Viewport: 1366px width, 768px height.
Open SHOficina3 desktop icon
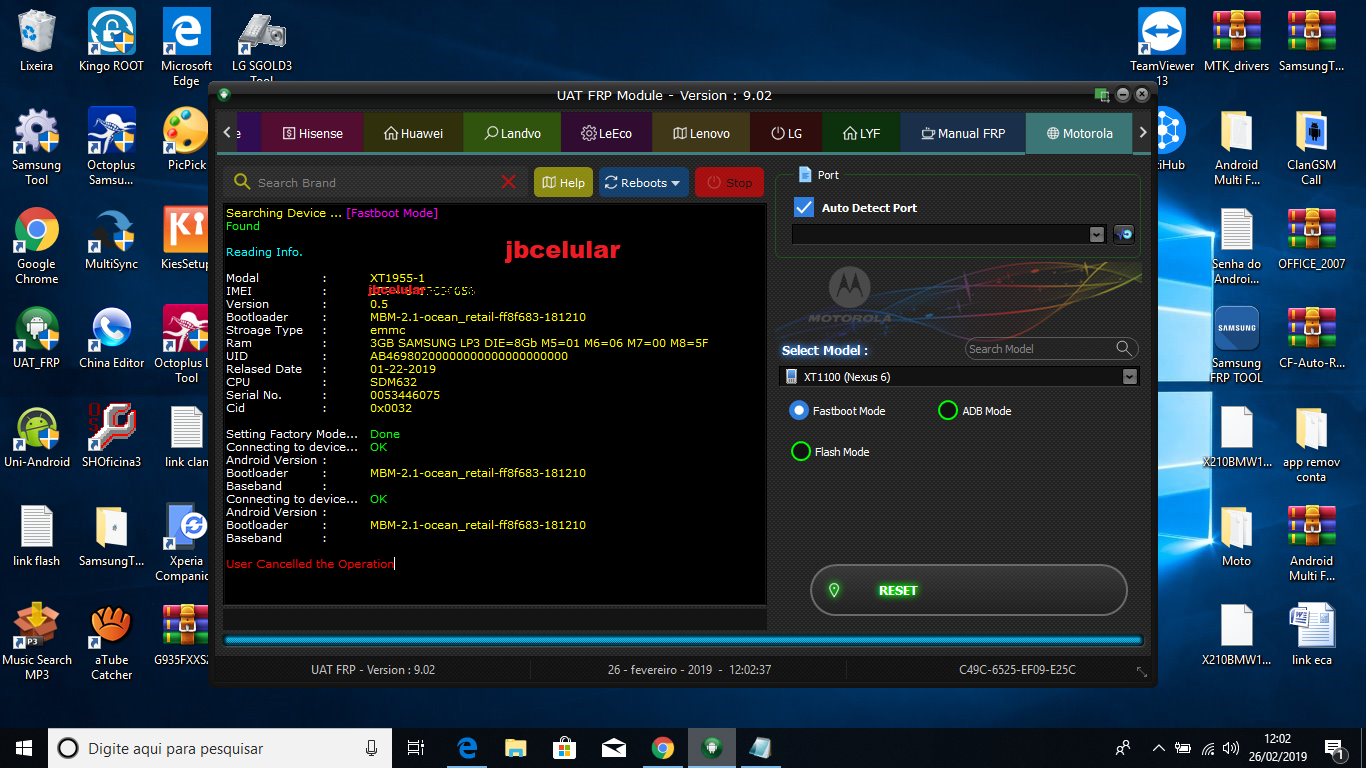(112, 436)
